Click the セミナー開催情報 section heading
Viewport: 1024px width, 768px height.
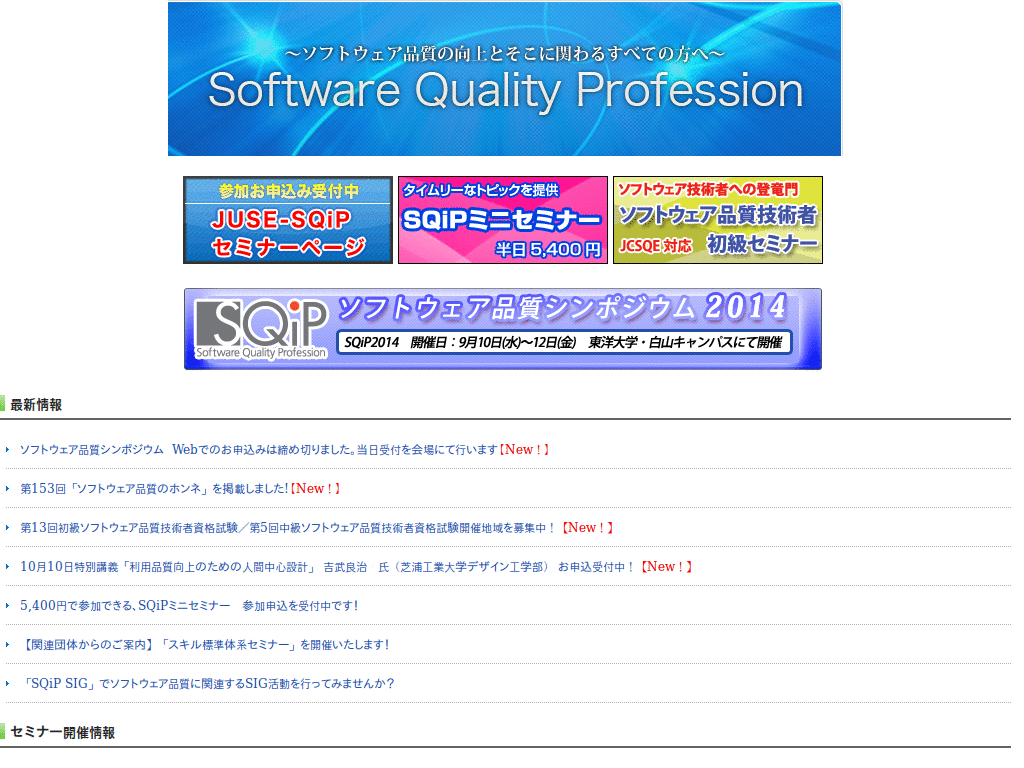coord(63,733)
